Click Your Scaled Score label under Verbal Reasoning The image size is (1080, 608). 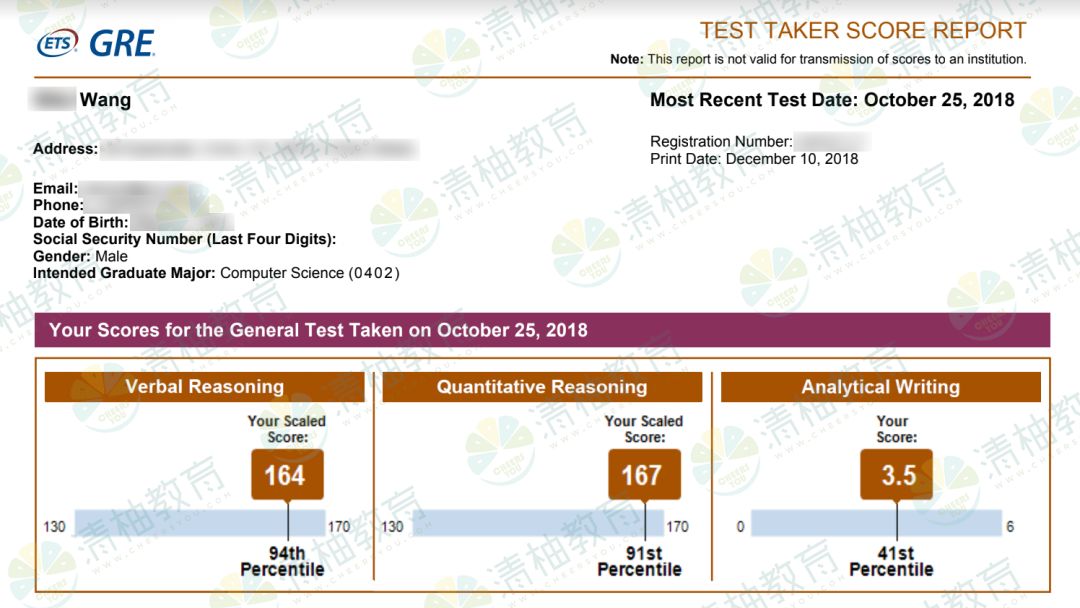(287, 429)
